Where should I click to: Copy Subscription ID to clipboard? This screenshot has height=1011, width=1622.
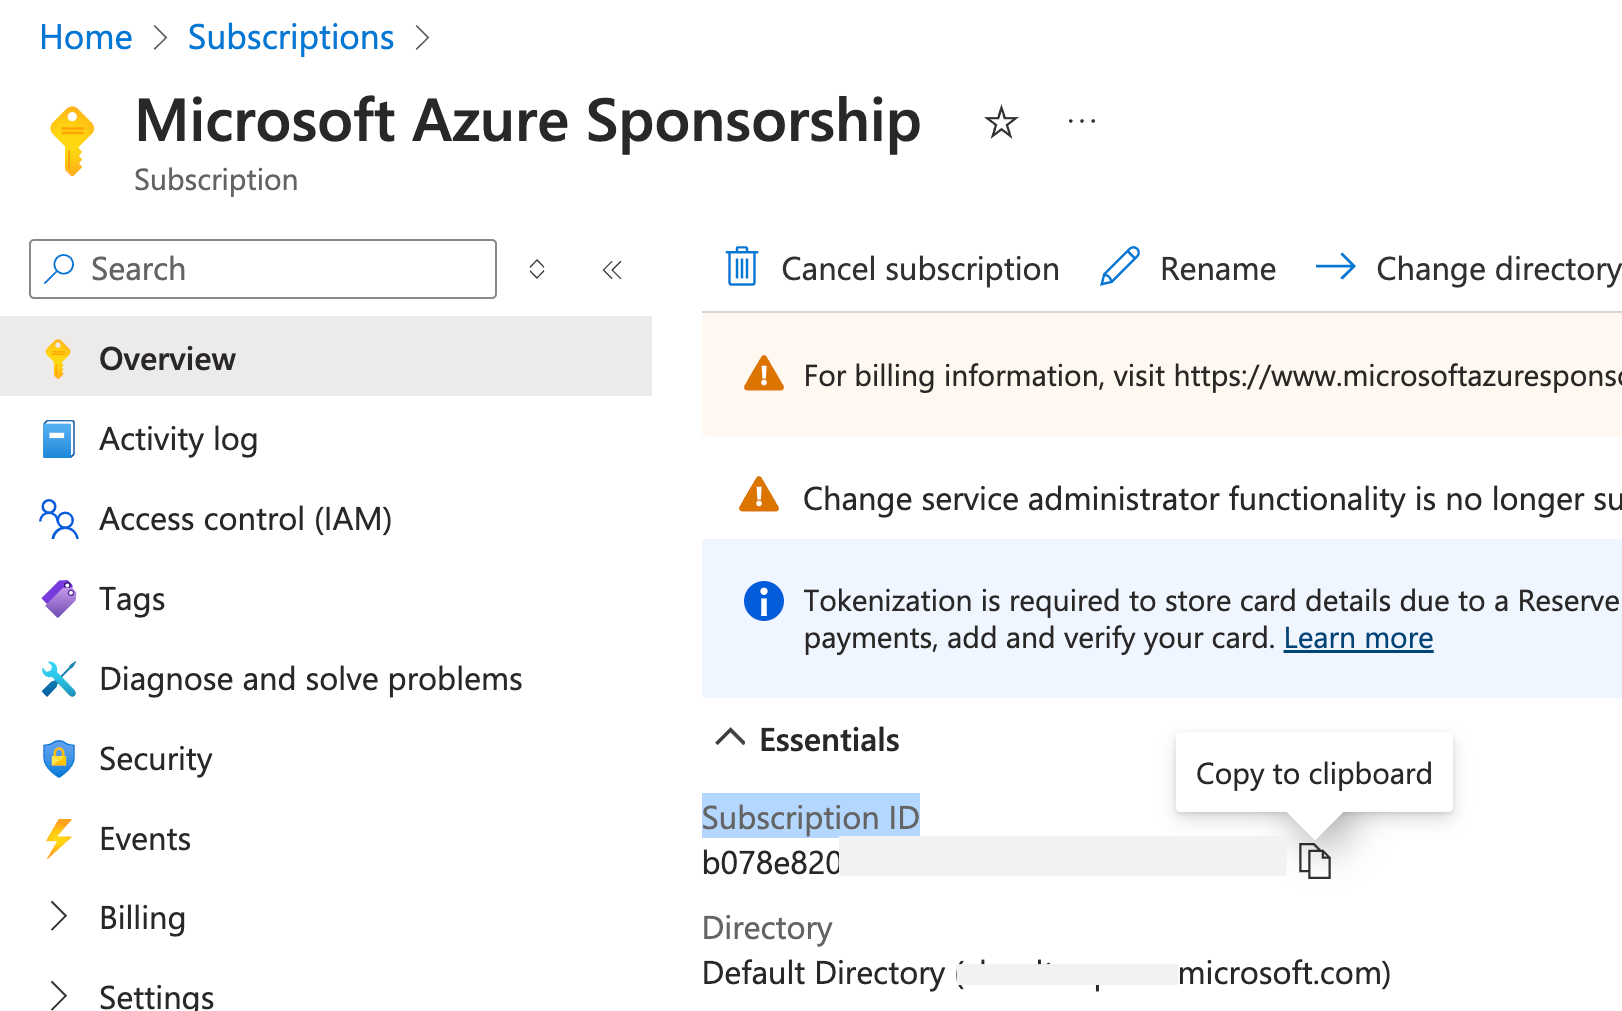[x=1314, y=861]
